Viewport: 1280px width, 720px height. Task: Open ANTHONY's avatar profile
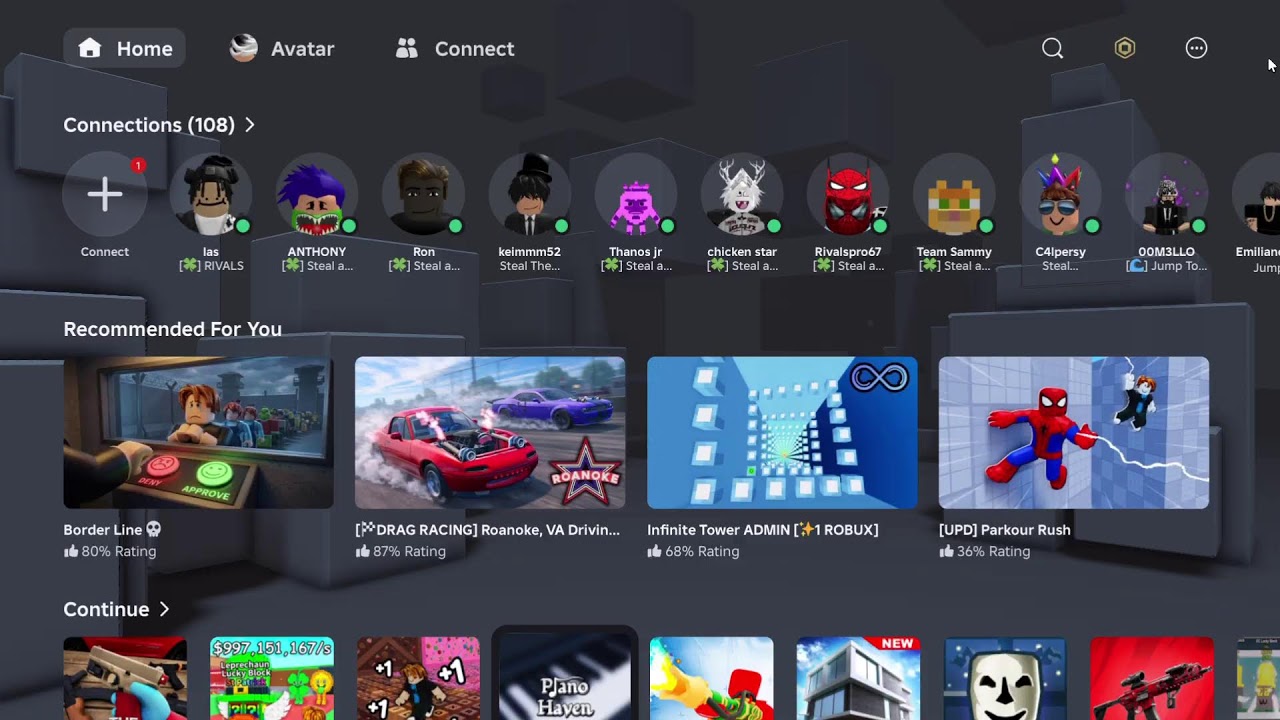(x=317, y=194)
